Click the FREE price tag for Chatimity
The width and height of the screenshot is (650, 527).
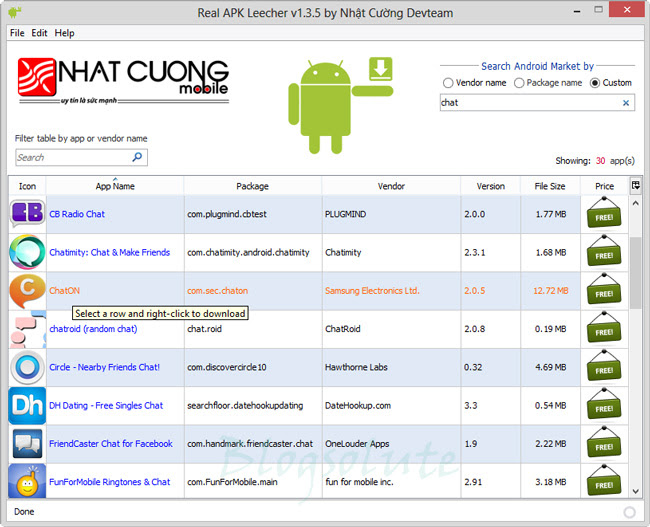coord(604,251)
